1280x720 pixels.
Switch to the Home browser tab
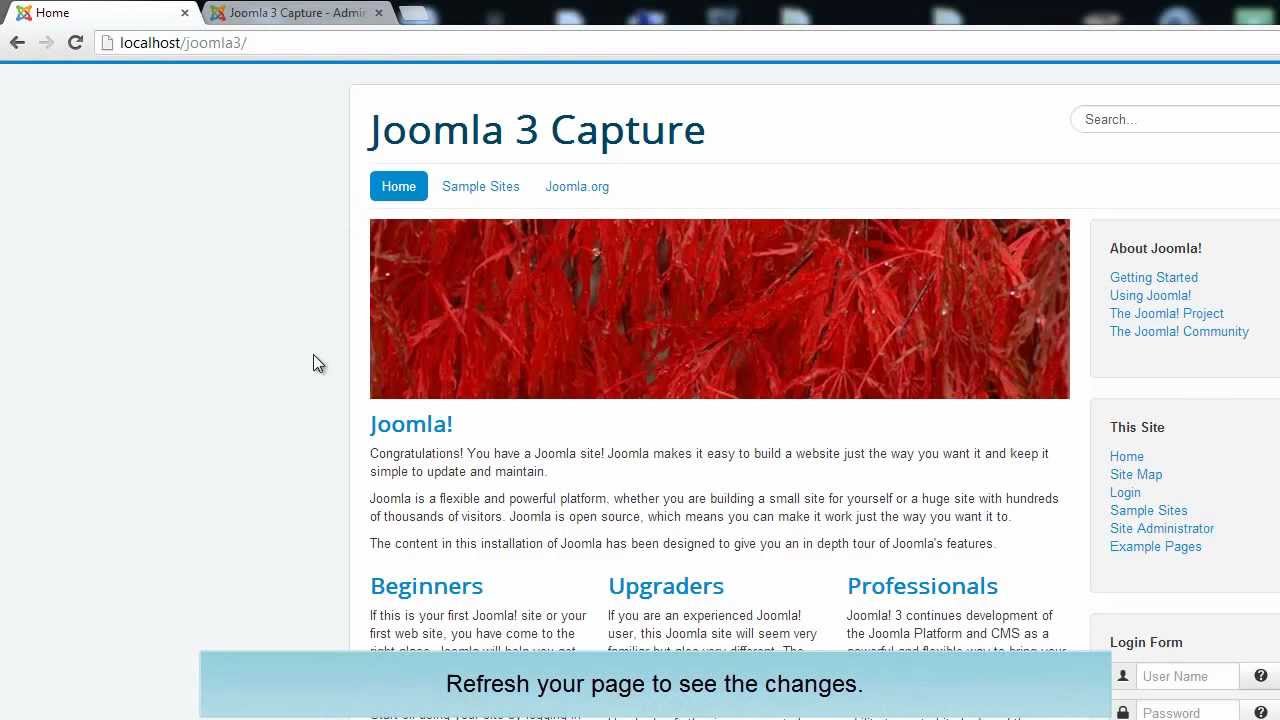(x=100, y=13)
